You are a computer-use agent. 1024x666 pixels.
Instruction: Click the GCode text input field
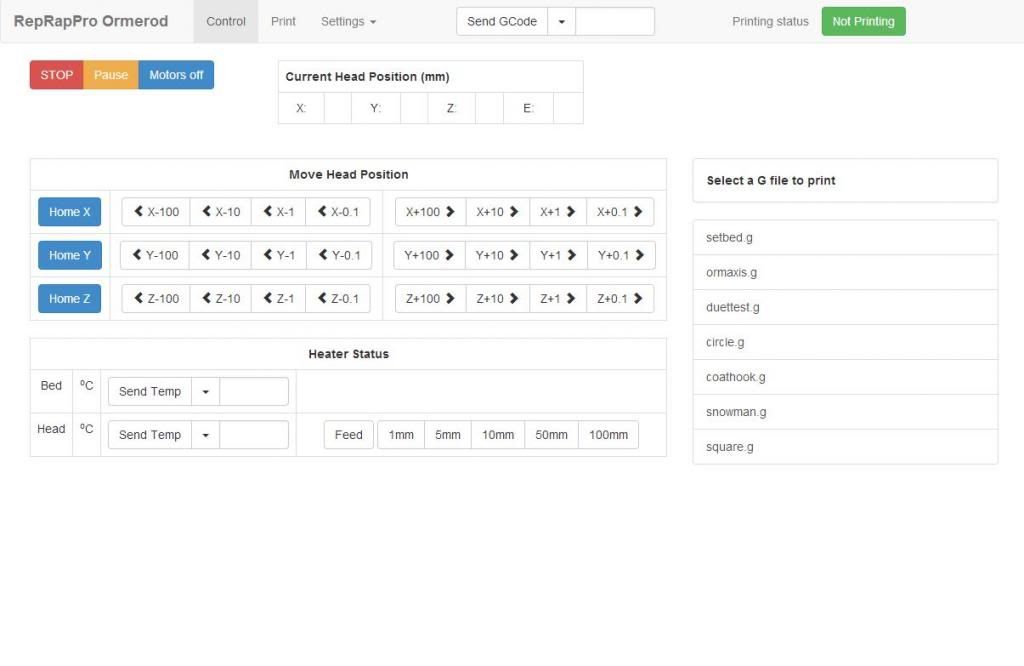point(615,21)
